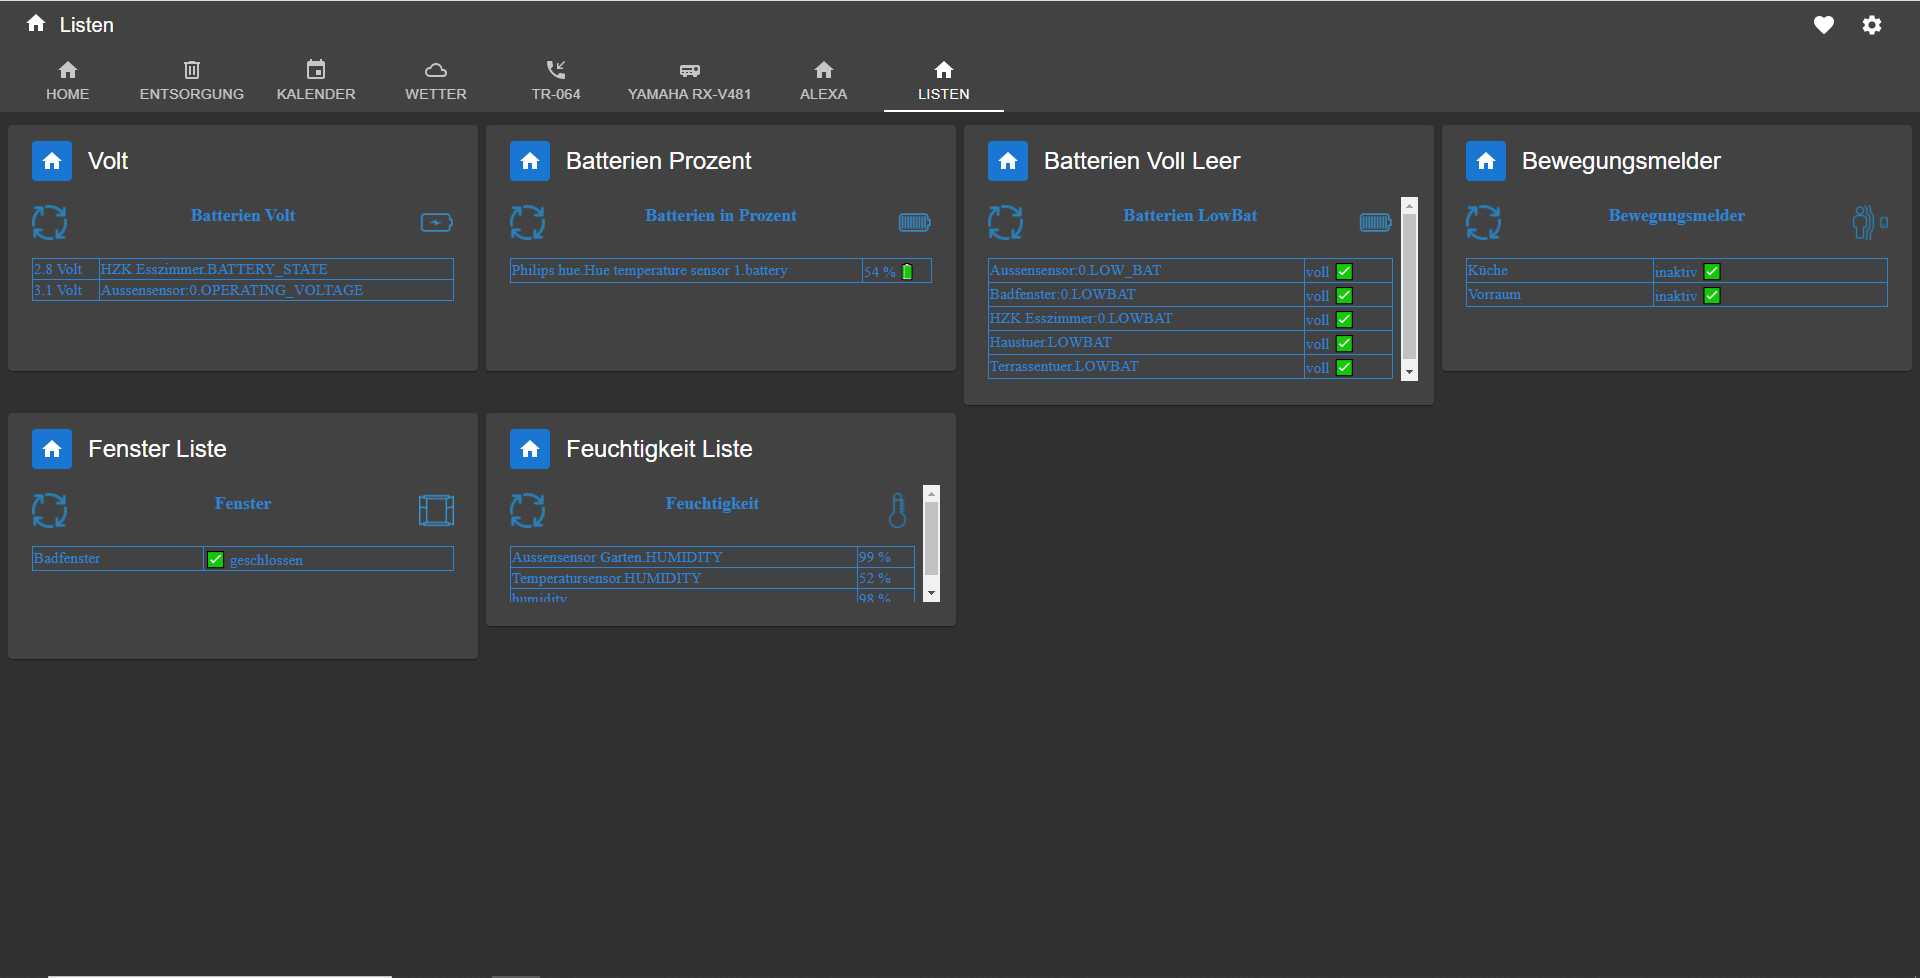Click Badfenster geschlossen checkbox

(215, 559)
